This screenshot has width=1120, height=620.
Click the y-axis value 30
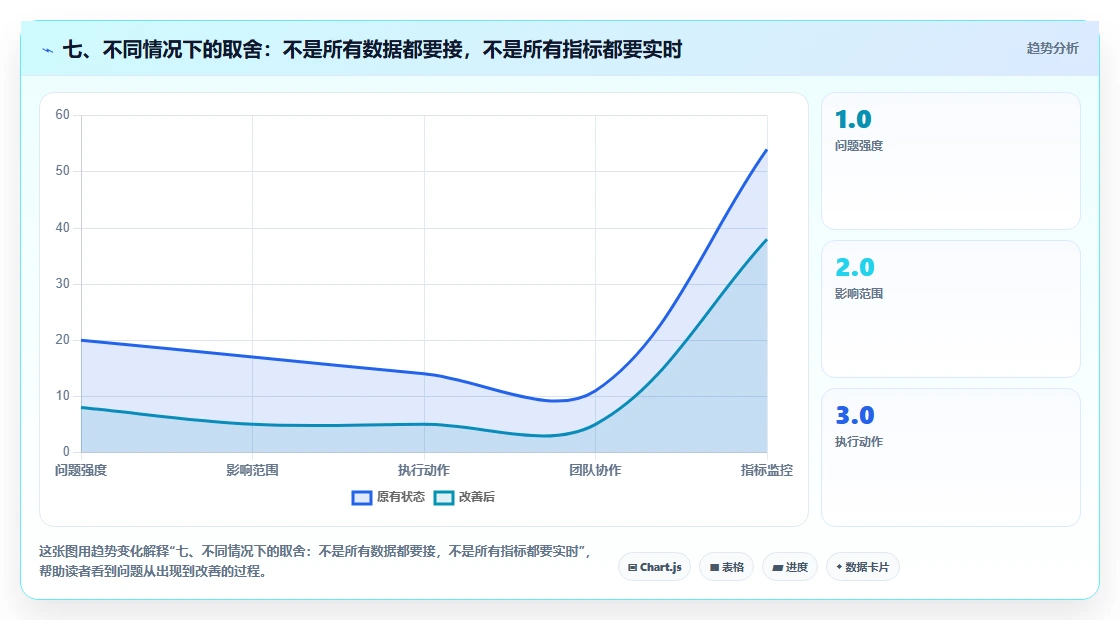point(63,284)
